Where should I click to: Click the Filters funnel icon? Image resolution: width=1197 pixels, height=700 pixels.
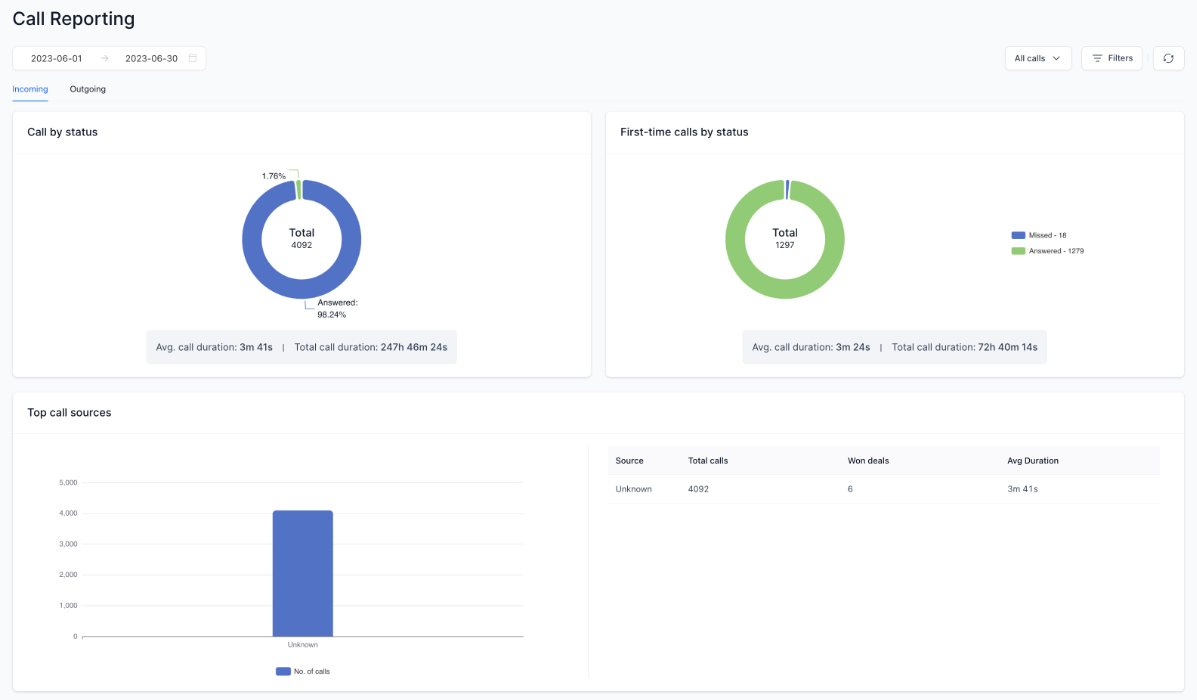(1097, 58)
